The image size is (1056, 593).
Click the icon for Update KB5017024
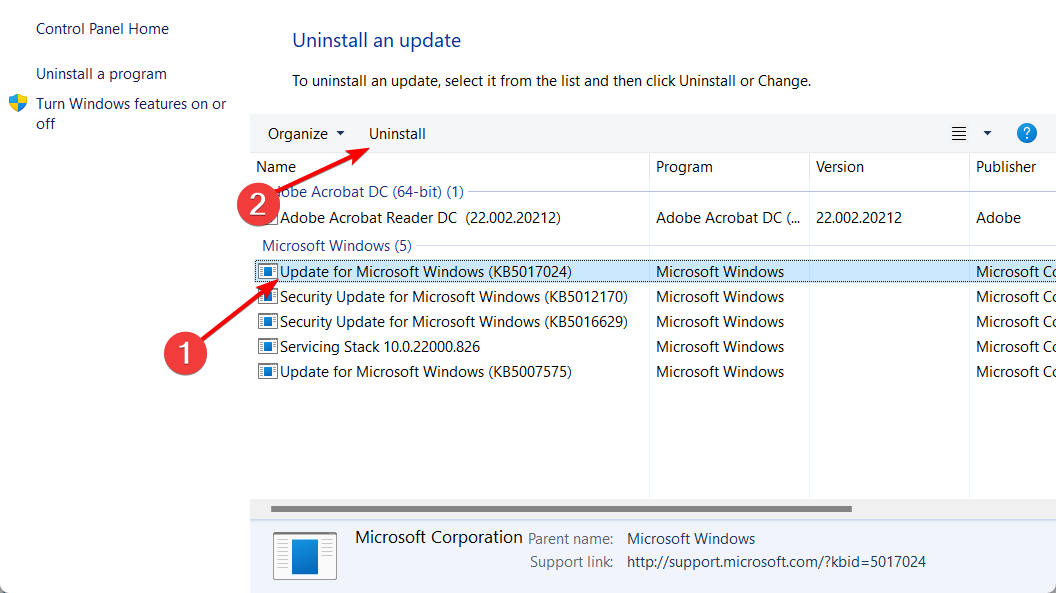tap(267, 271)
